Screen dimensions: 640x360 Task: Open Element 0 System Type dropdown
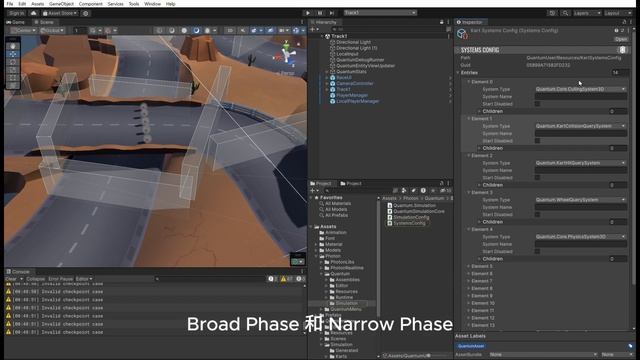pyautogui.click(x=581, y=89)
